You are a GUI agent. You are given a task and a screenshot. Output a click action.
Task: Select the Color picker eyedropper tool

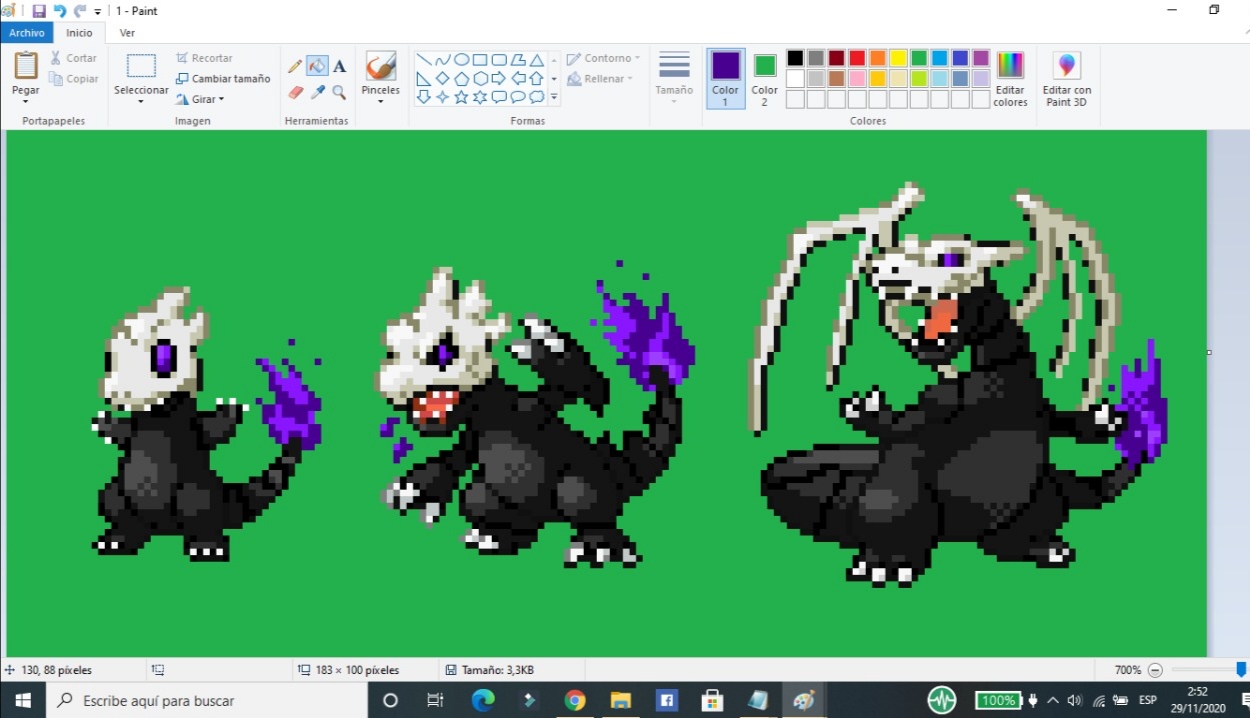317,92
